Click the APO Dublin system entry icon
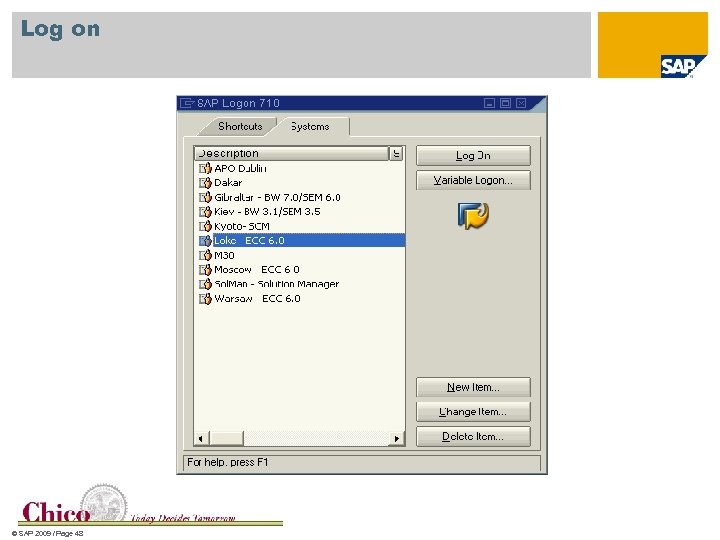Image resolution: width=720 pixels, height=540 pixels. click(205, 169)
